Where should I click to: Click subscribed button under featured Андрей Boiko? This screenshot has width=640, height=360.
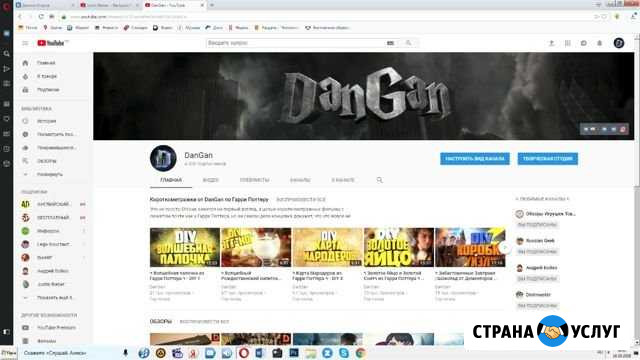tap(537, 279)
